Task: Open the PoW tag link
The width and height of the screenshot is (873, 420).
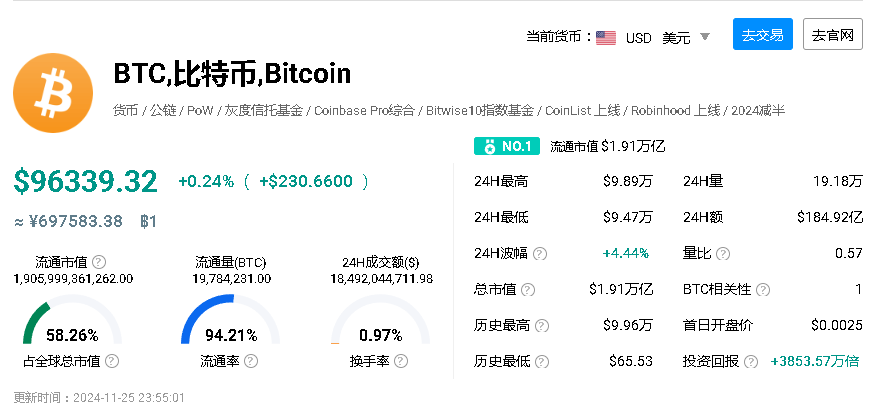Action: tap(200, 110)
